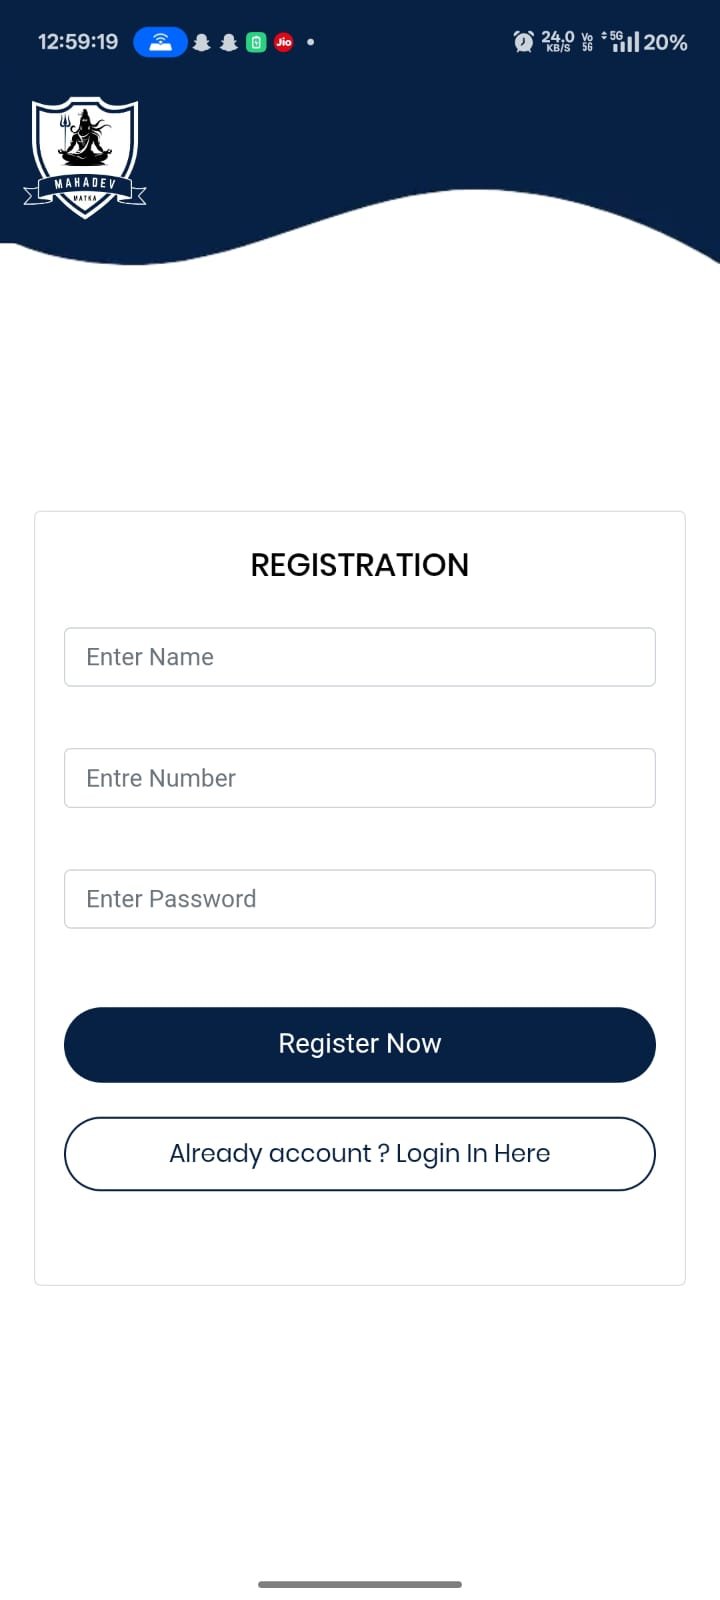Tap the first Snapchat ghost notification icon
The width and height of the screenshot is (720, 1600).
pyautogui.click(x=201, y=42)
